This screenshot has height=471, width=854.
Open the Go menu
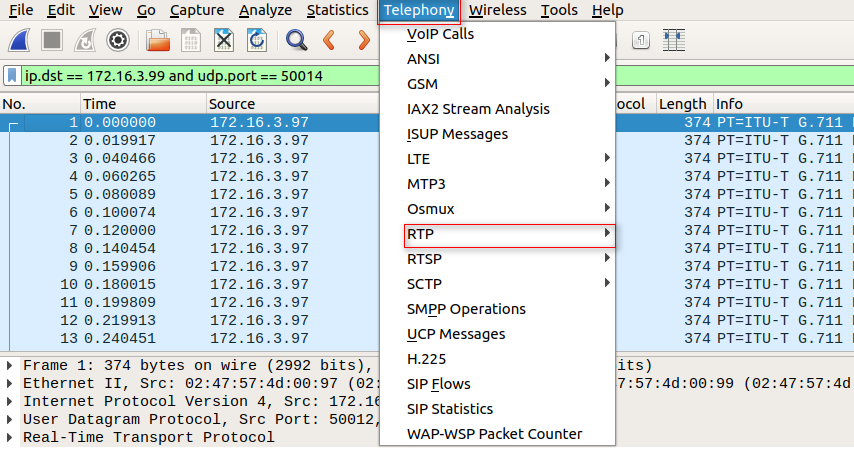[146, 10]
